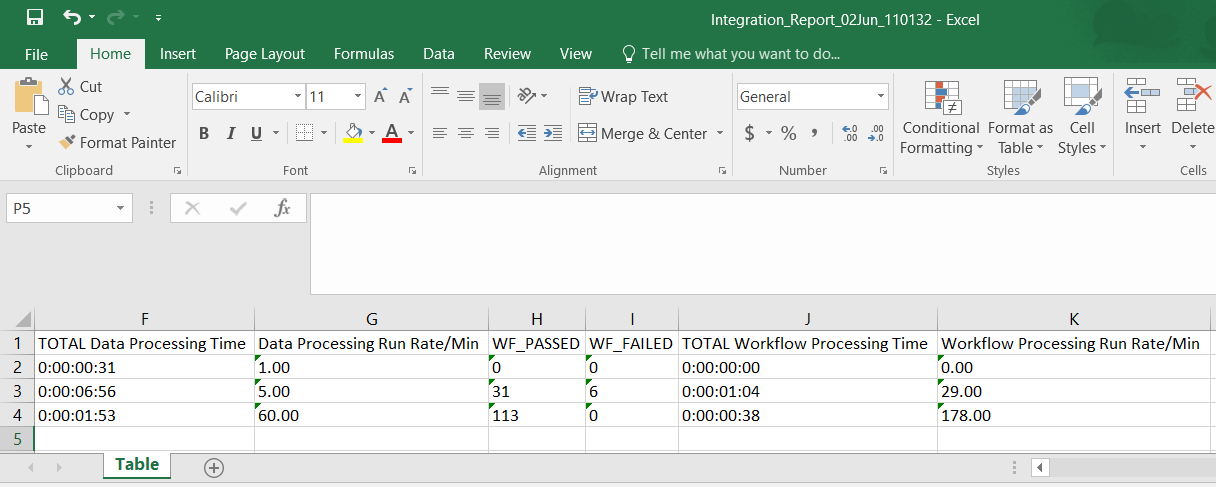Screen dimensions: 1216x487
Task: Click the Merge & Center button
Action: (x=643, y=133)
